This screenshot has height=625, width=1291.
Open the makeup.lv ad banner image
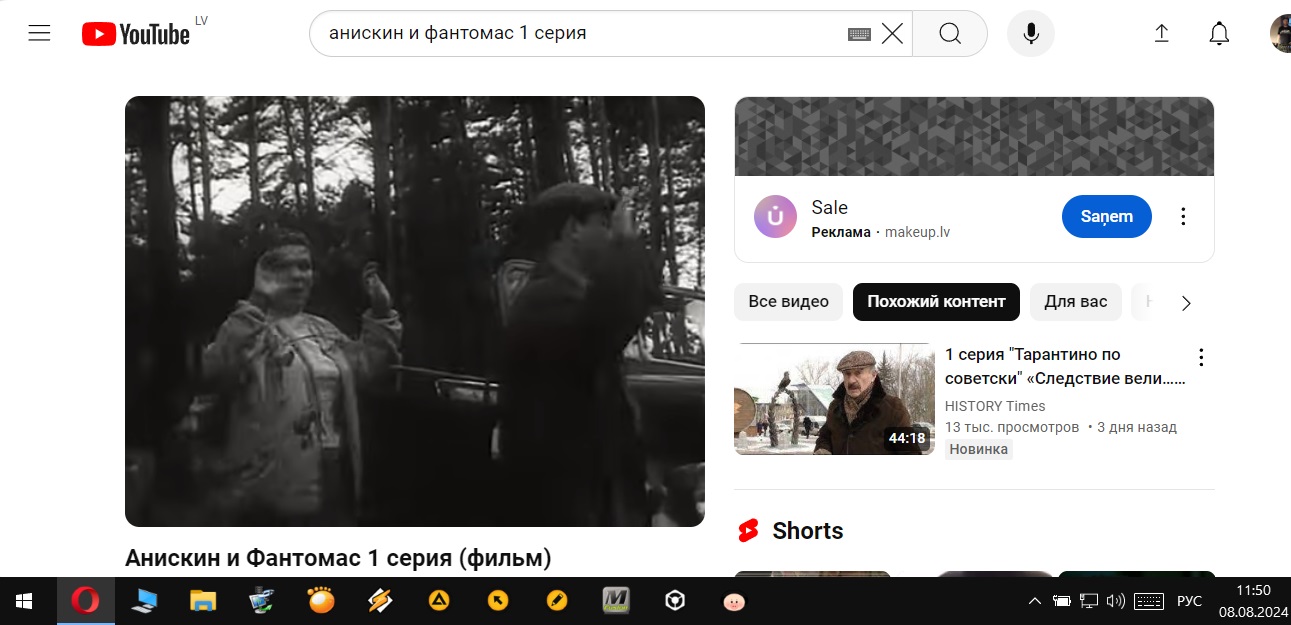[974, 136]
